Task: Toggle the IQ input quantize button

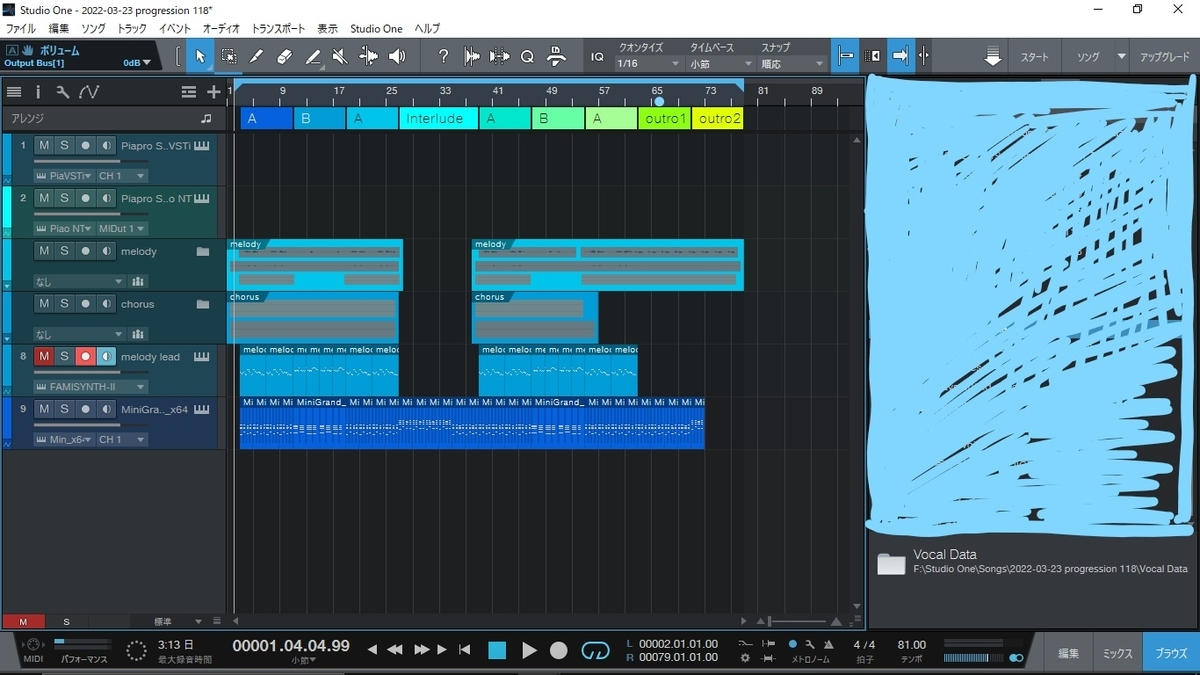Action: pos(597,57)
